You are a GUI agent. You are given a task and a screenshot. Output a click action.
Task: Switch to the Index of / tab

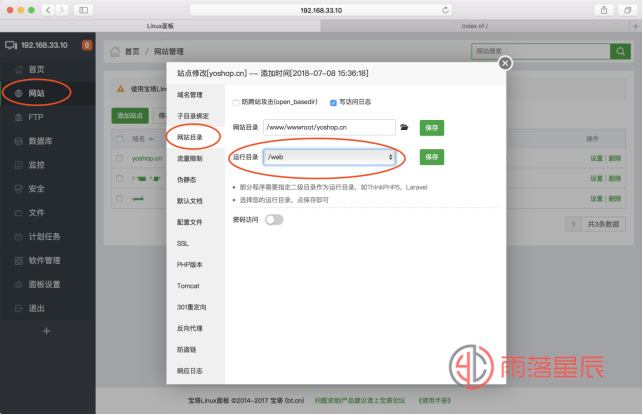pyautogui.click(x=475, y=26)
